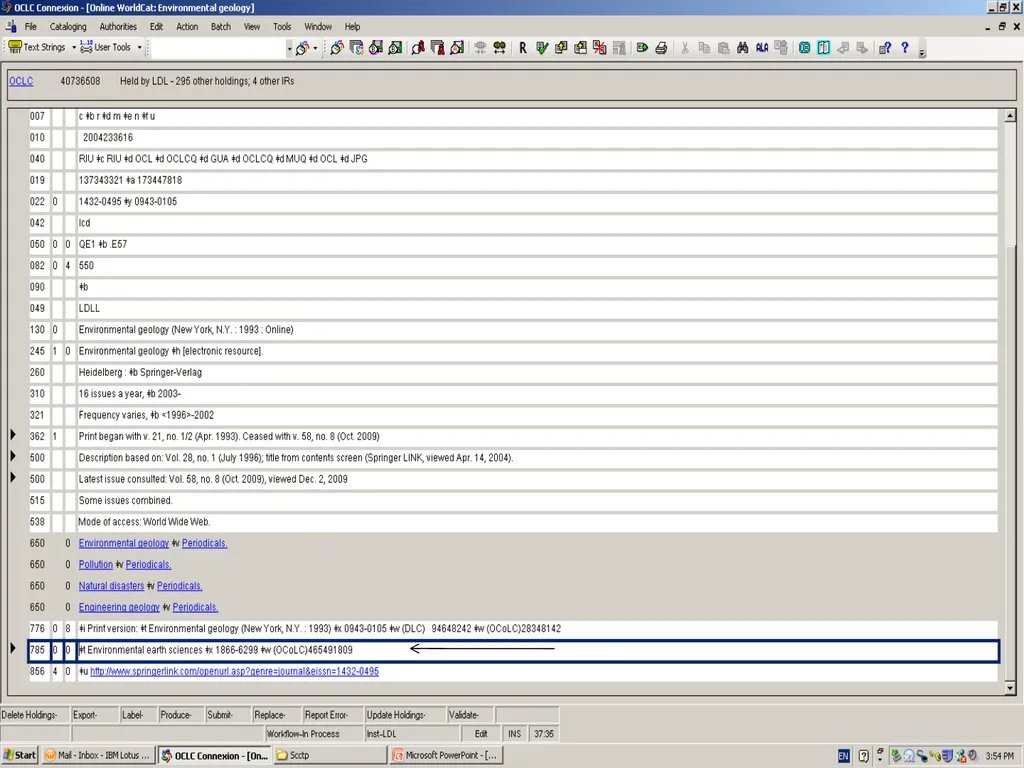Click the File menu's document icon

point(10,27)
